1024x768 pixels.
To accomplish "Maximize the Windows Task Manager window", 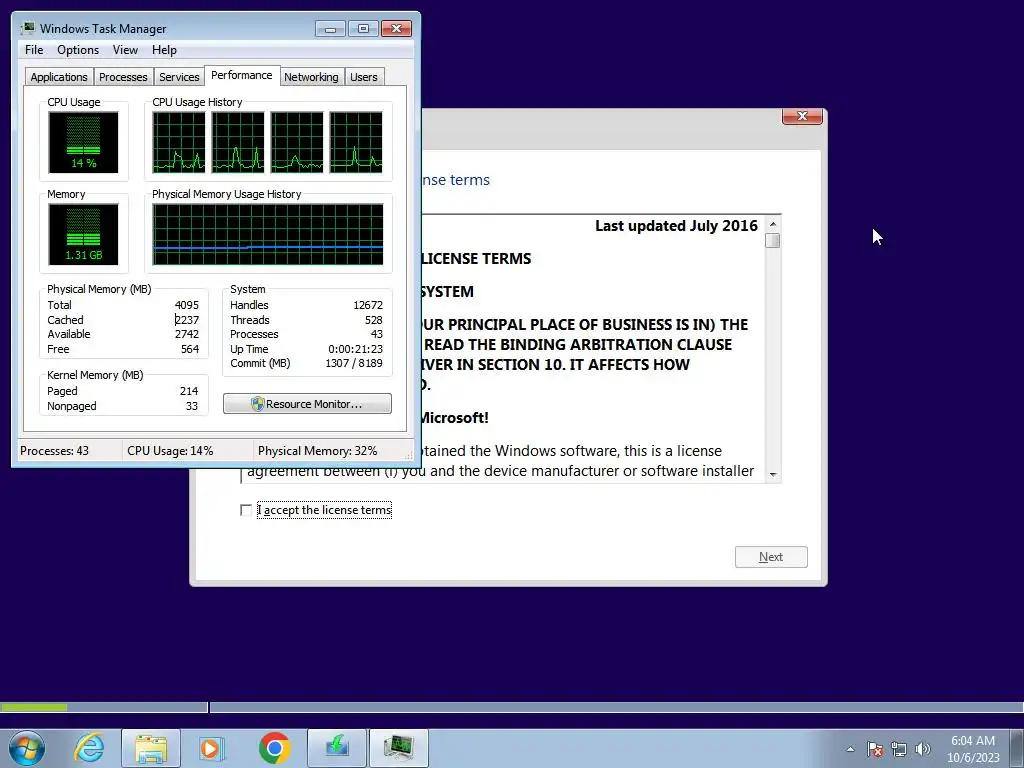I will click(x=363, y=29).
